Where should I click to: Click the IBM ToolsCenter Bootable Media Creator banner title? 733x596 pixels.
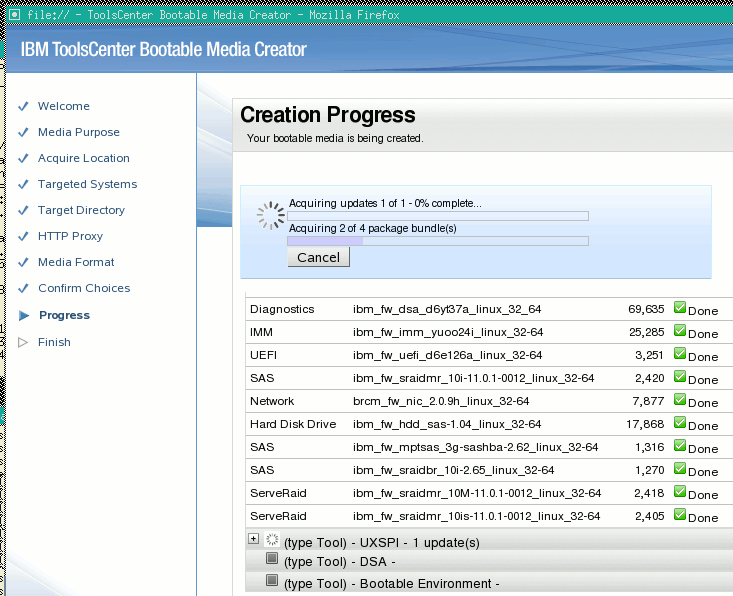coord(164,49)
